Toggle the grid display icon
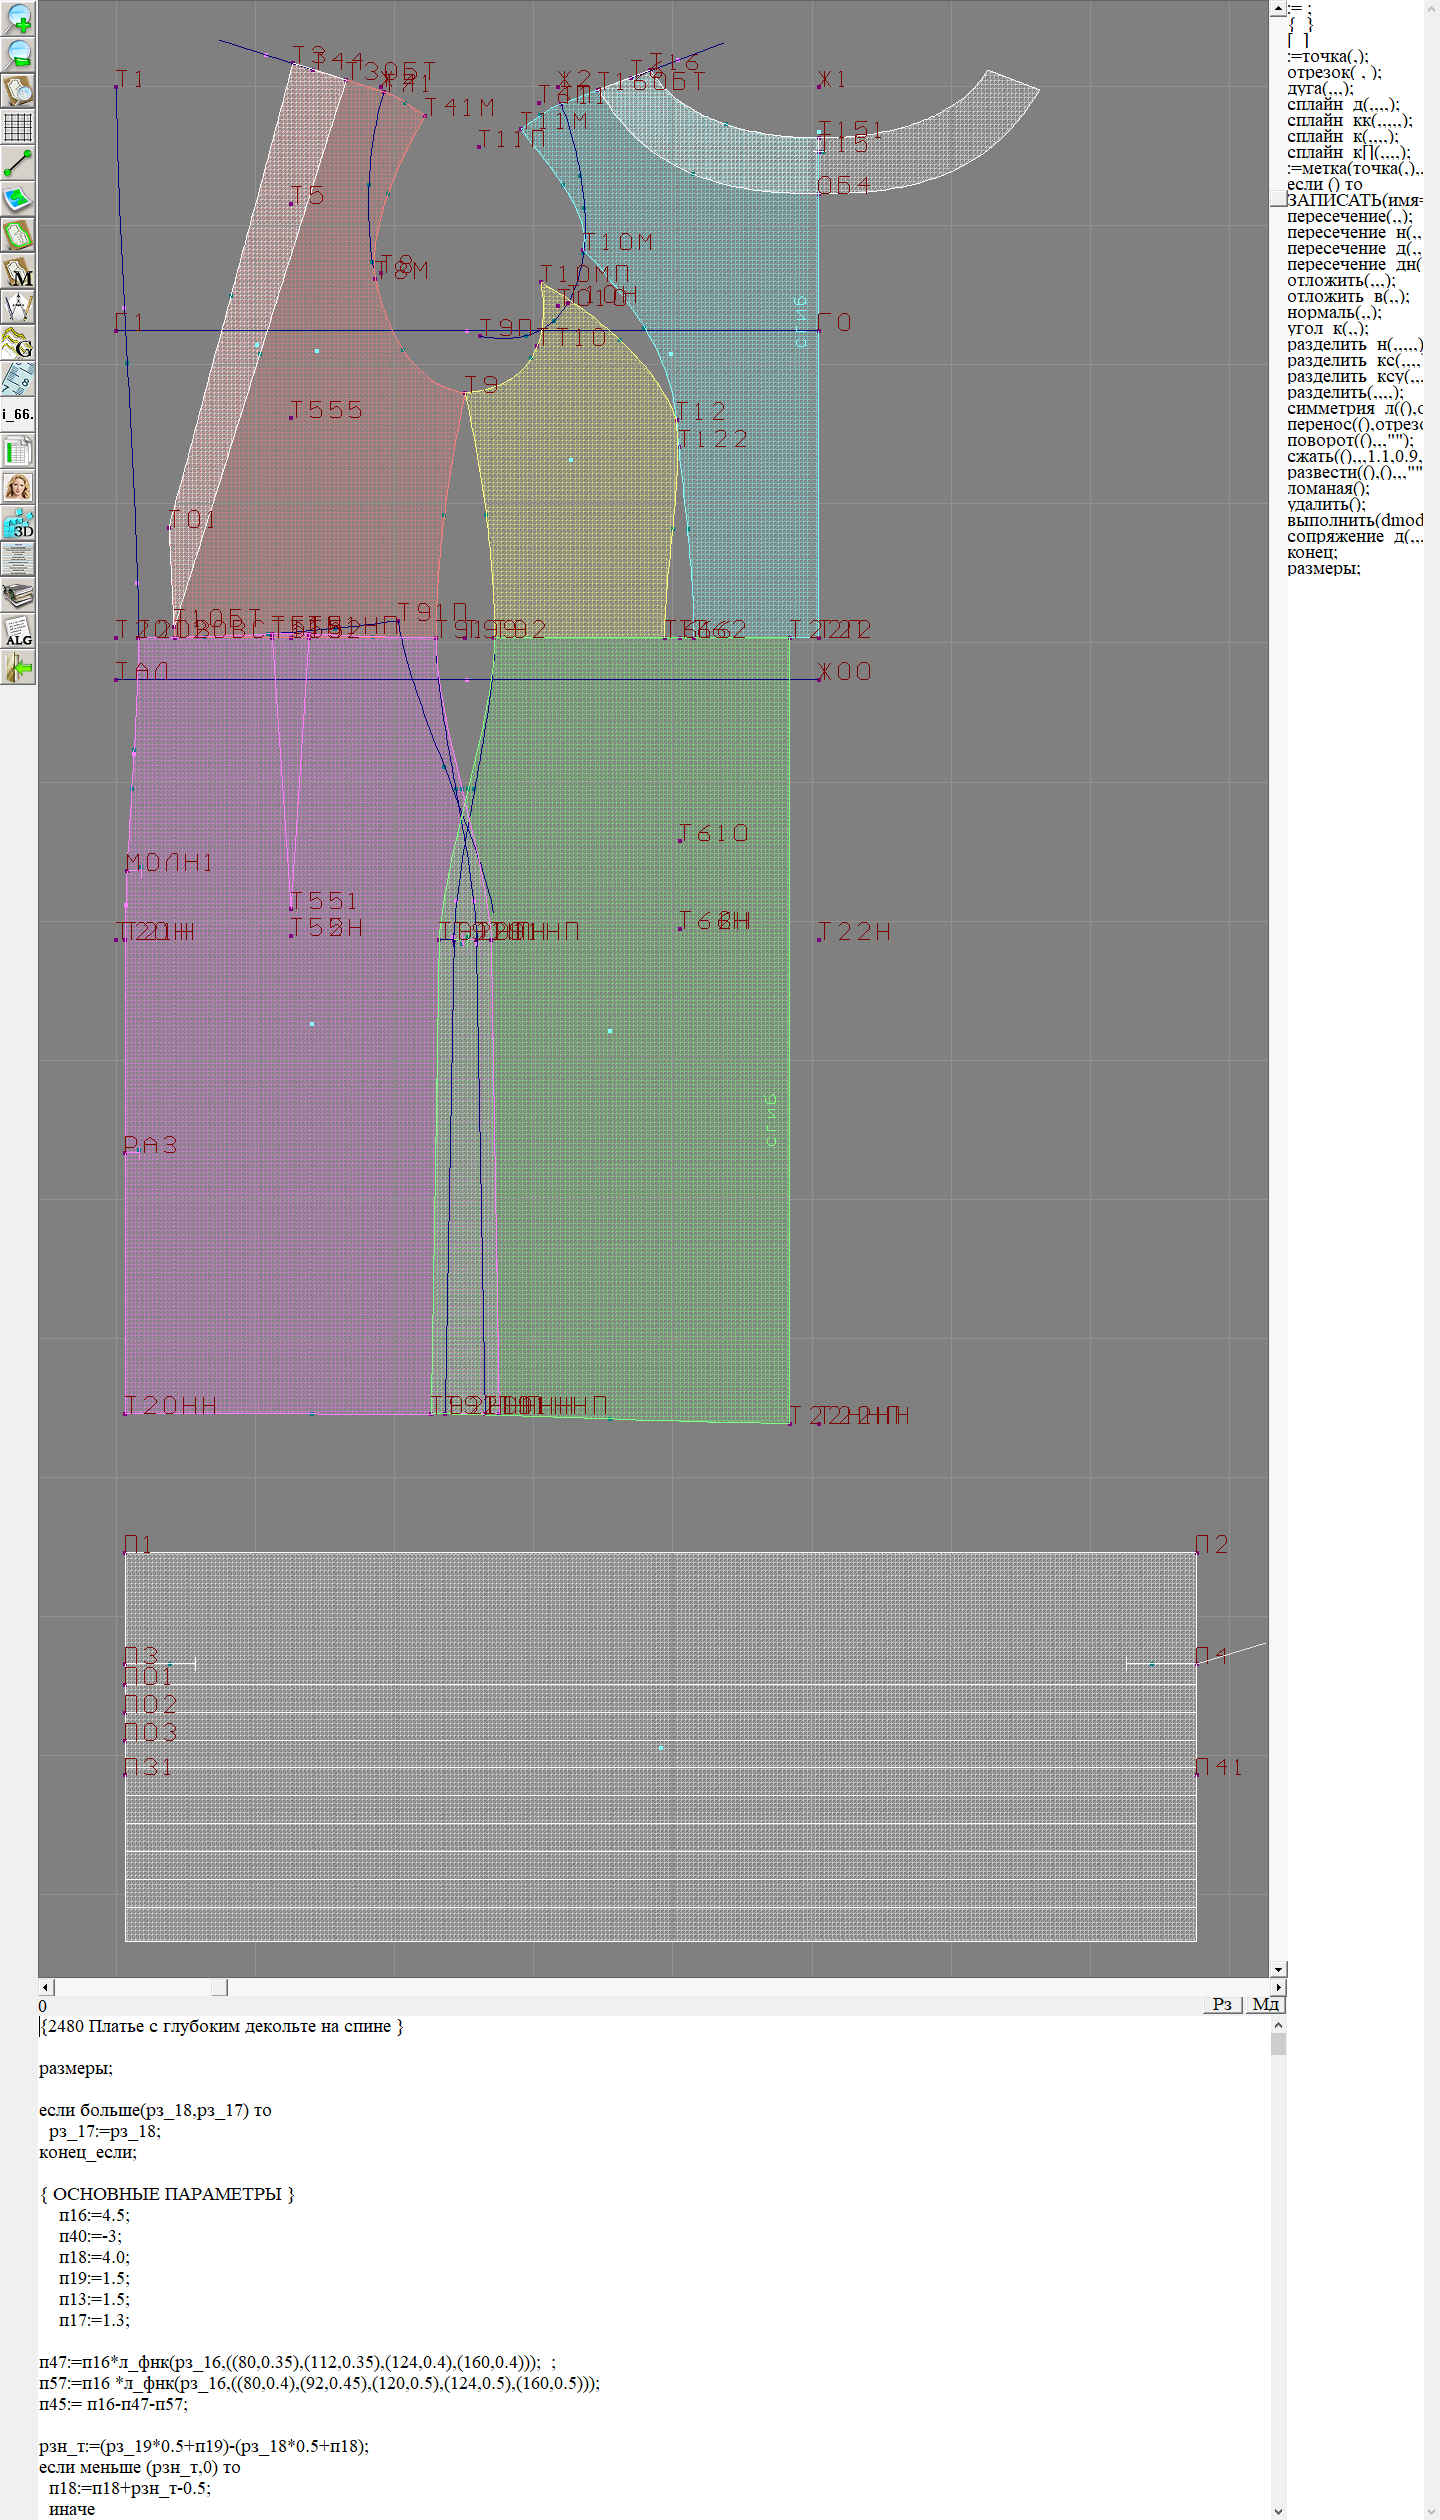1440x2520 pixels. (18, 127)
